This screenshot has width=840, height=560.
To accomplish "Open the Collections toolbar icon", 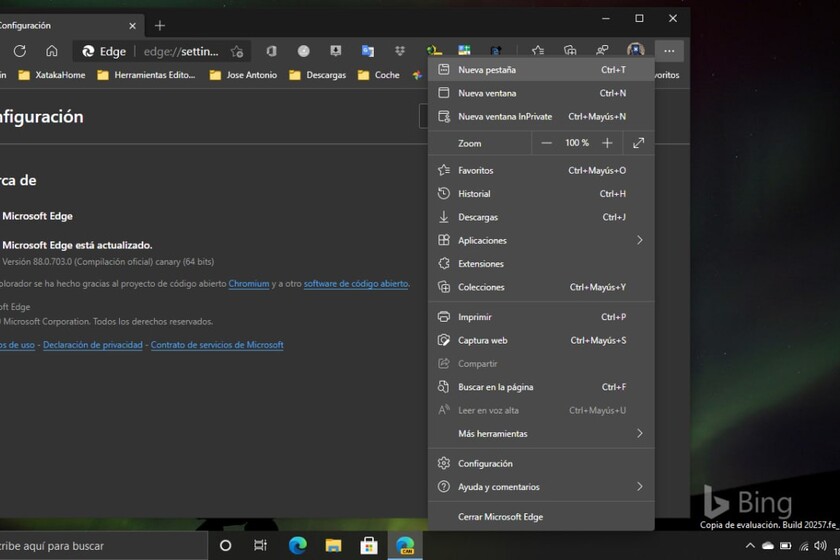I will (570, 51).
